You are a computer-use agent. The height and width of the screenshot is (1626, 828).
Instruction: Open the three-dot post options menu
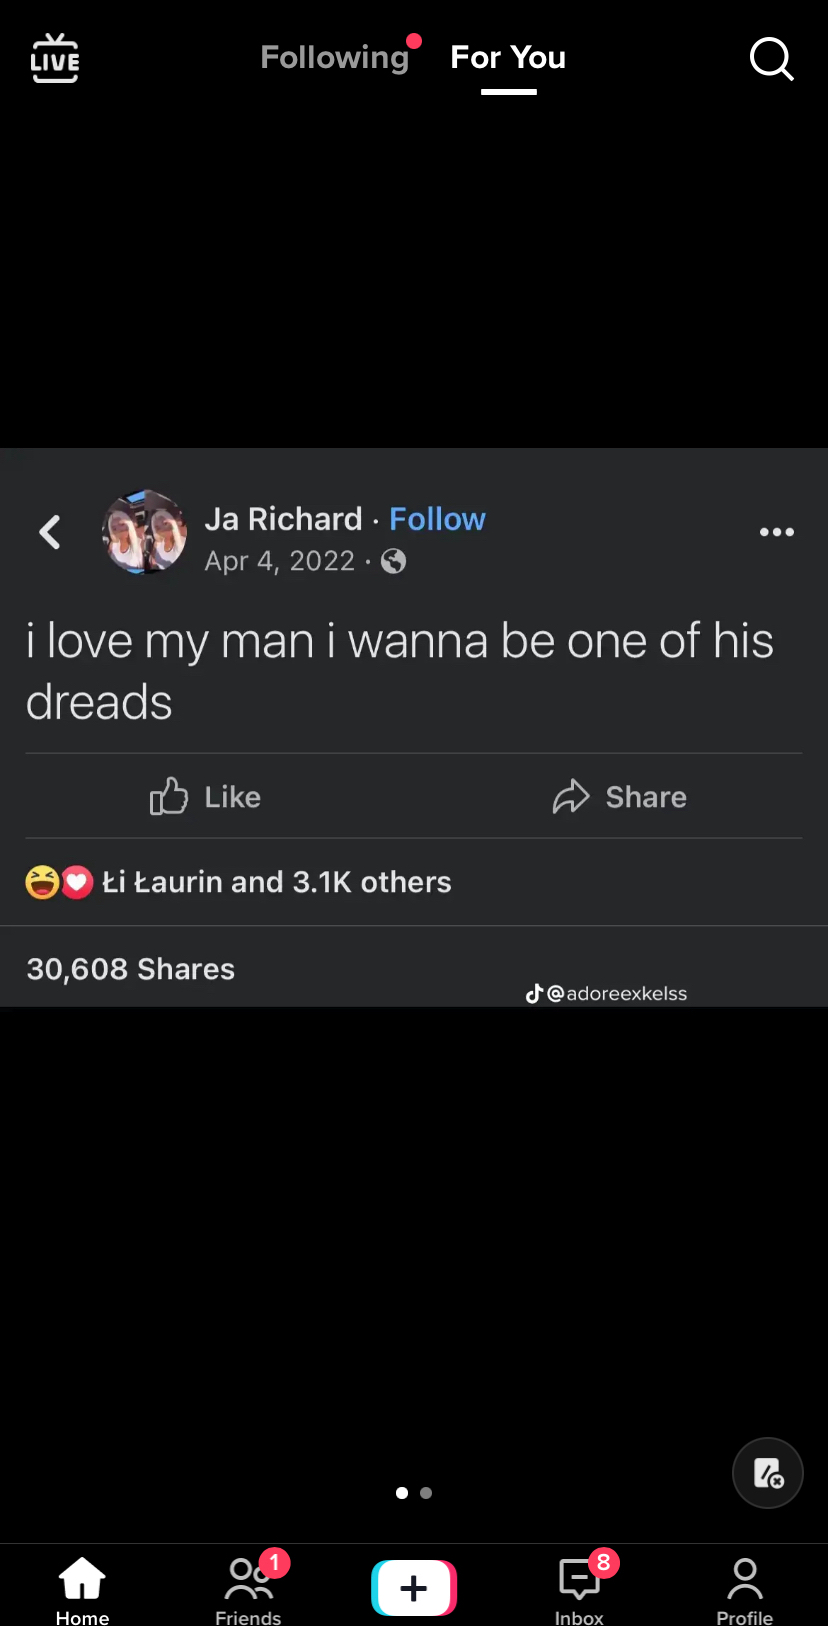point(776,532)
